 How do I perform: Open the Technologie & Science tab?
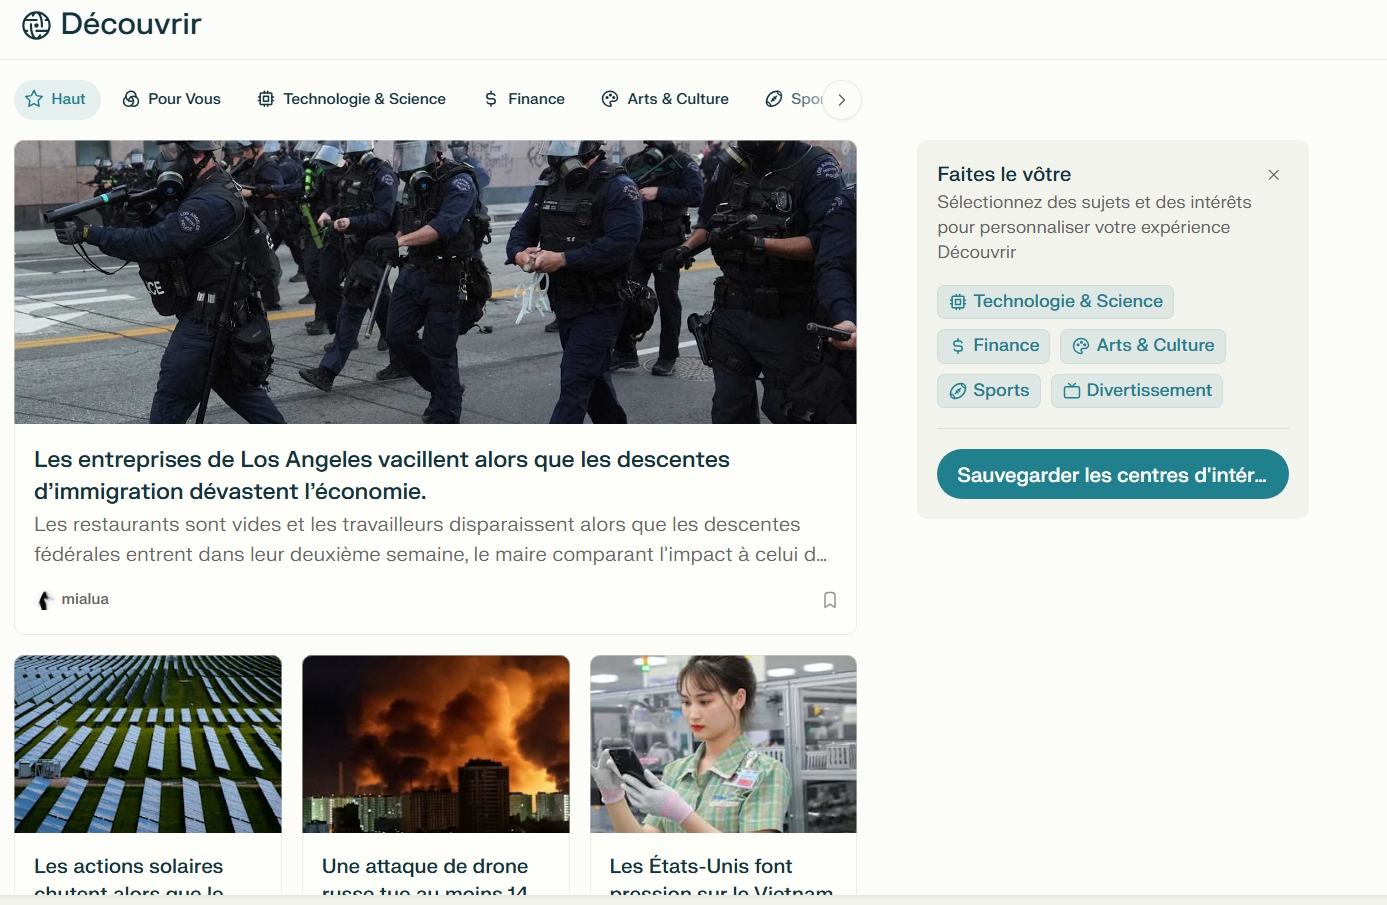[352, 99]
